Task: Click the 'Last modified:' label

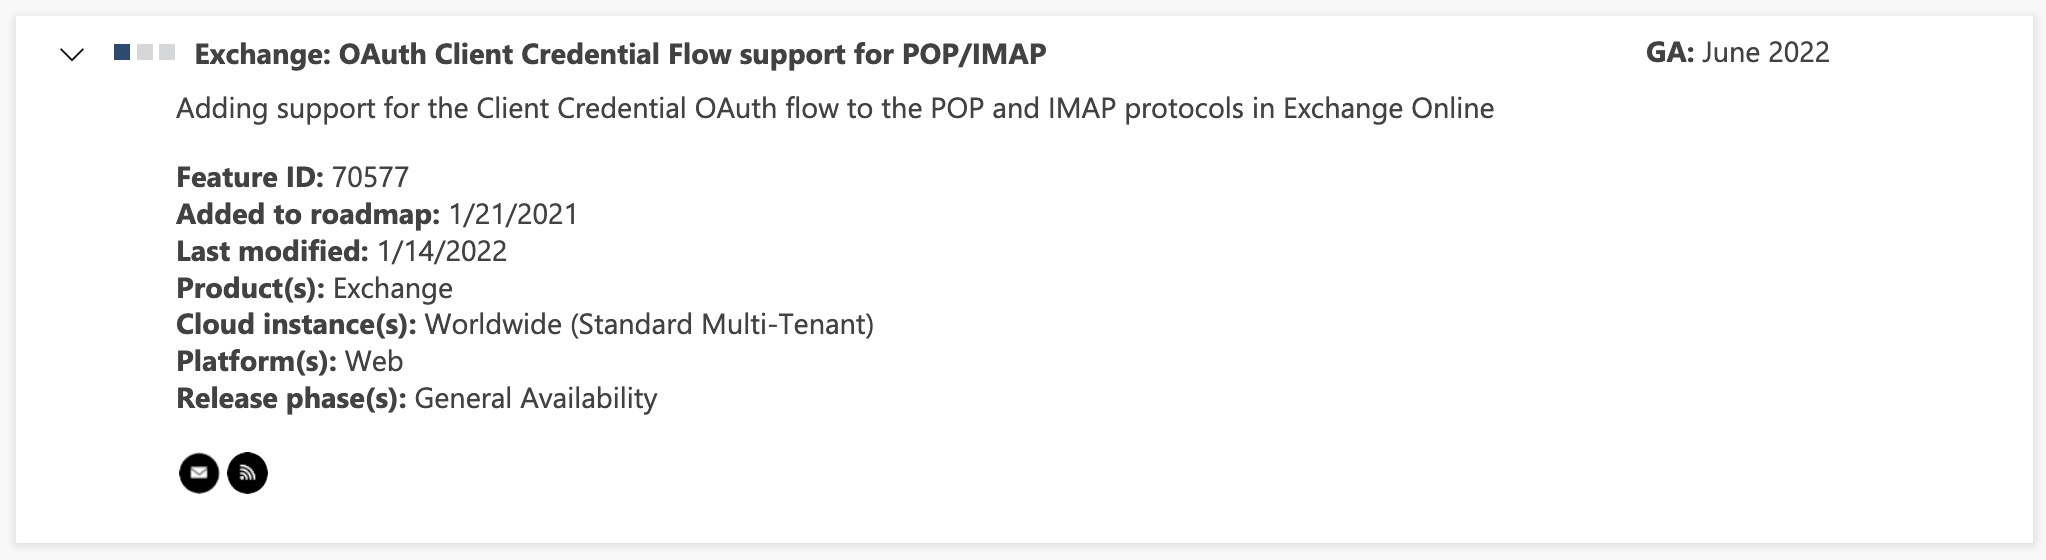Action: [x=272, y=251]
